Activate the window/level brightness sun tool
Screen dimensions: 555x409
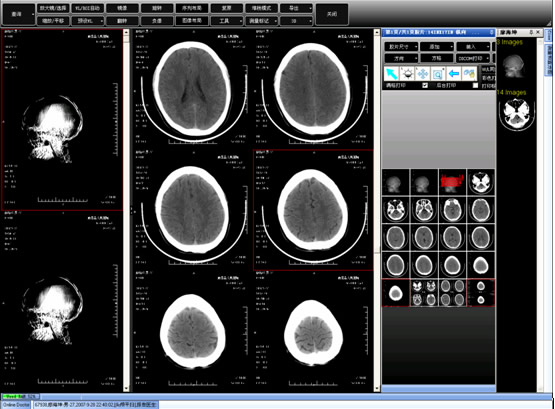tap(407, 74)
